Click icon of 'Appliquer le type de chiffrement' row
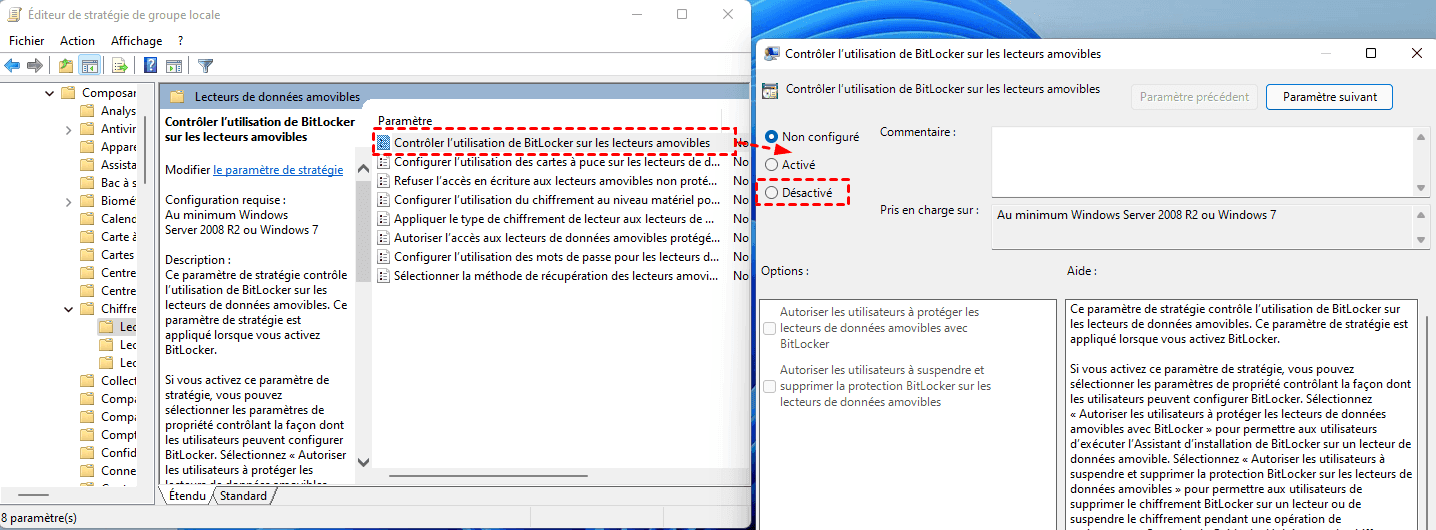Image resolution: width=1436 pixels, height=530 pixels. (384, 219)
